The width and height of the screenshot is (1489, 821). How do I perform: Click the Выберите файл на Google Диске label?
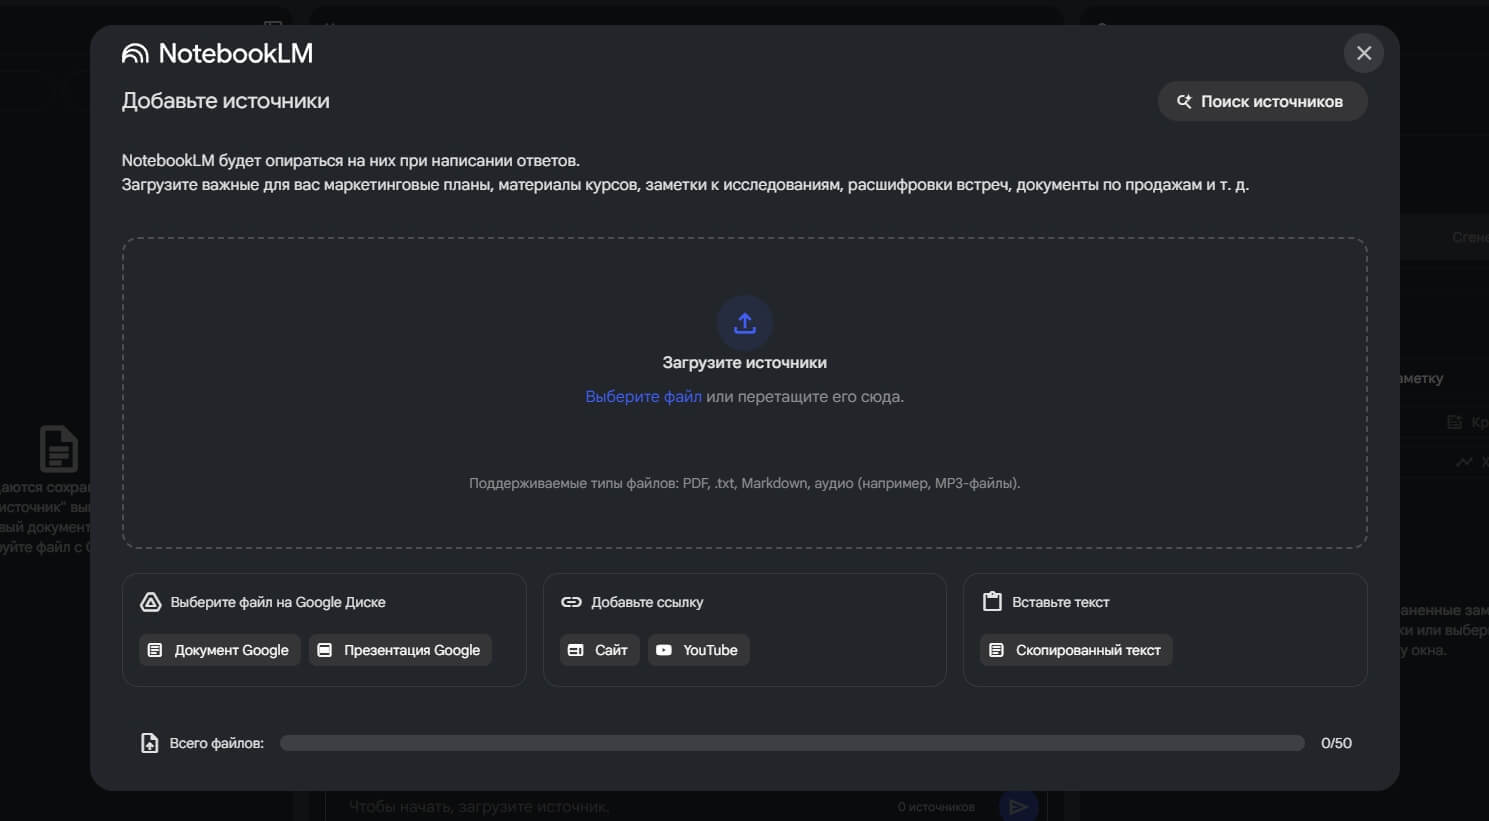[x=278, y=602]
